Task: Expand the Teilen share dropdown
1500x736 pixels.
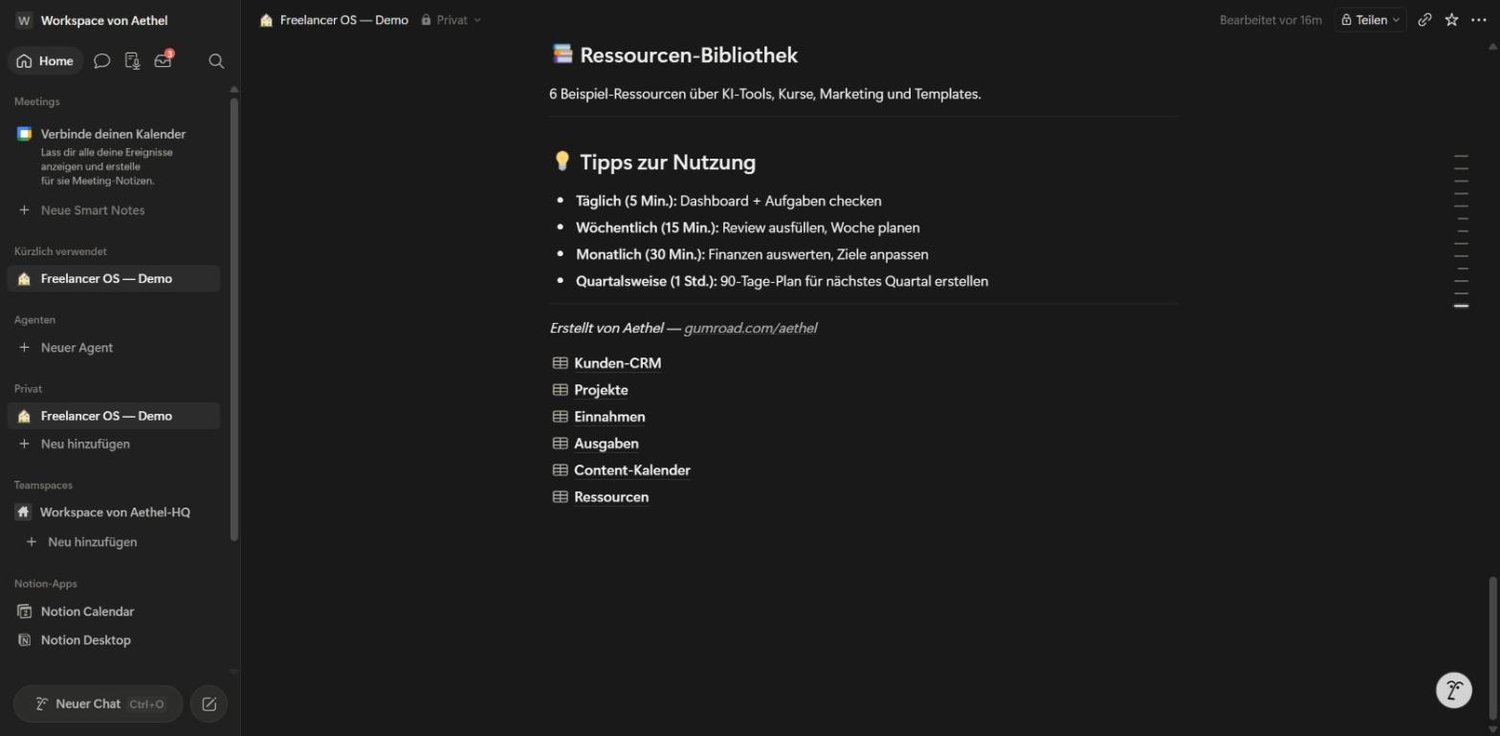Action: click(x=1371, y=20)
